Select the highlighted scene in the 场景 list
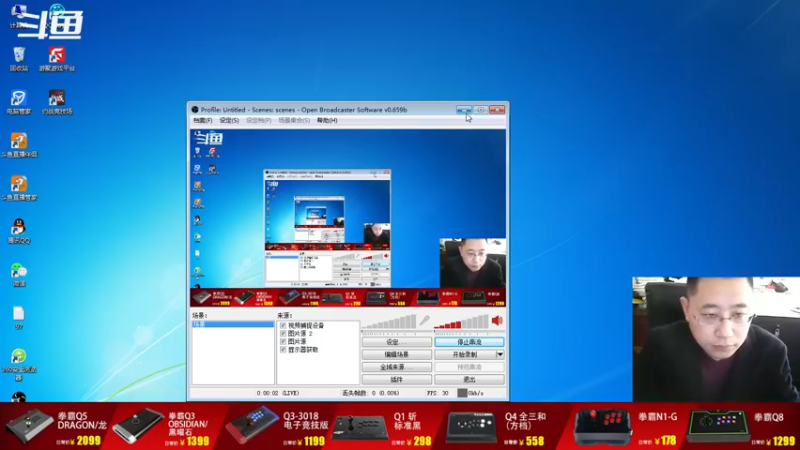 point(233,324)
